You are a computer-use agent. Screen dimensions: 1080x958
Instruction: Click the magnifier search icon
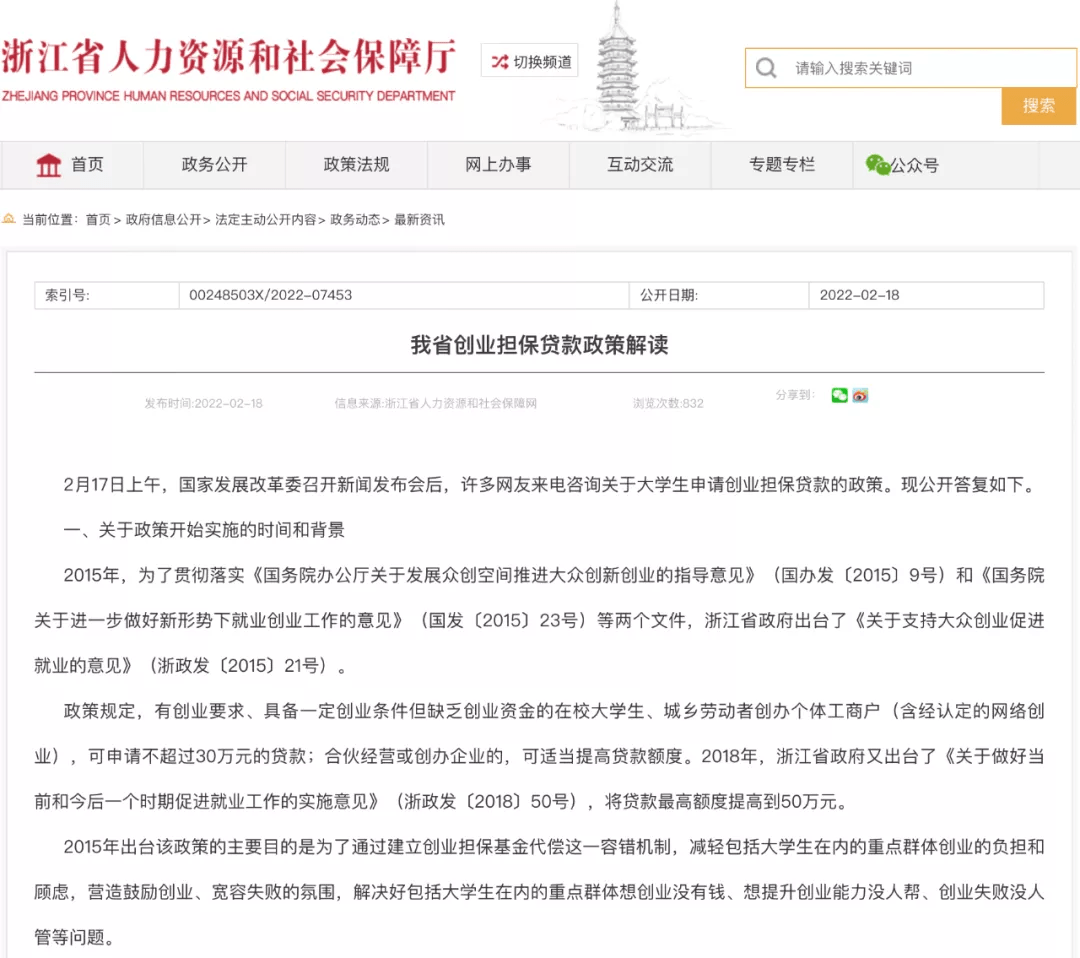pyautogui.click(x=767, y=68)
